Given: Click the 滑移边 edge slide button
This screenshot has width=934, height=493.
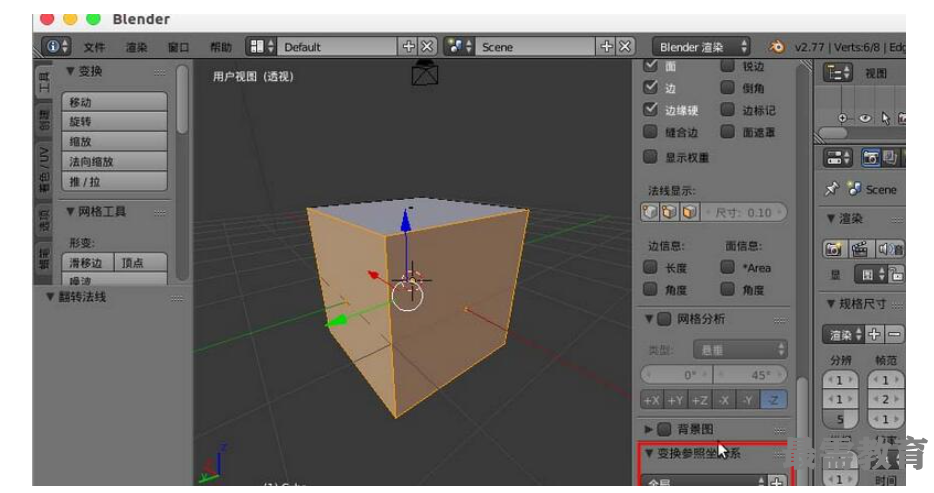Looking at the screenshot, I should [88, 263].
